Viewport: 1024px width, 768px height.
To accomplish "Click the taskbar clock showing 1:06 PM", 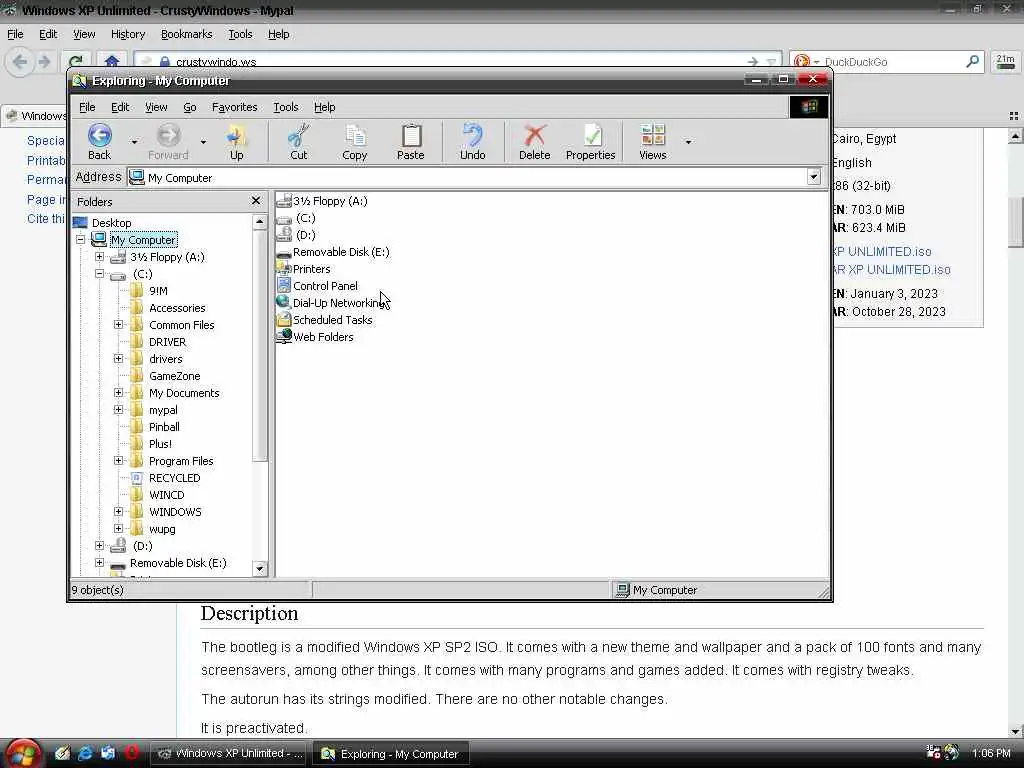I will click(x=991, y=753).
